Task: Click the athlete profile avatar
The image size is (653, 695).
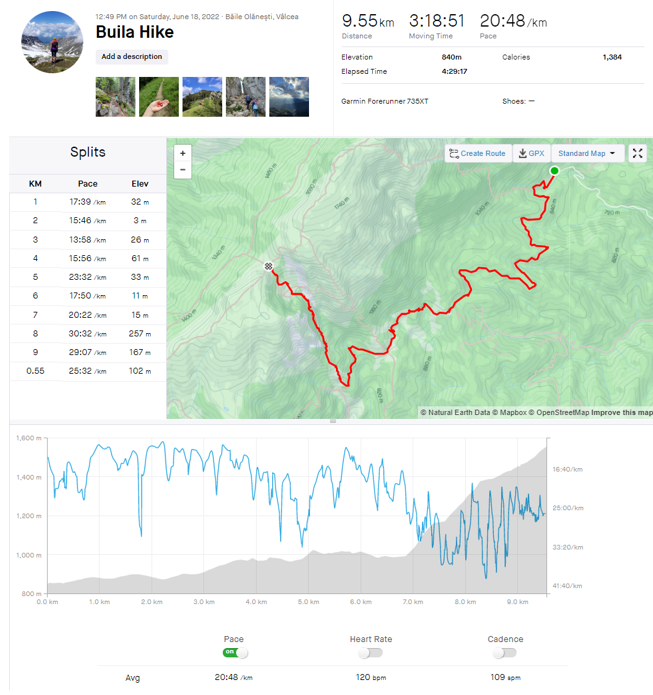Action: point(52,42)
